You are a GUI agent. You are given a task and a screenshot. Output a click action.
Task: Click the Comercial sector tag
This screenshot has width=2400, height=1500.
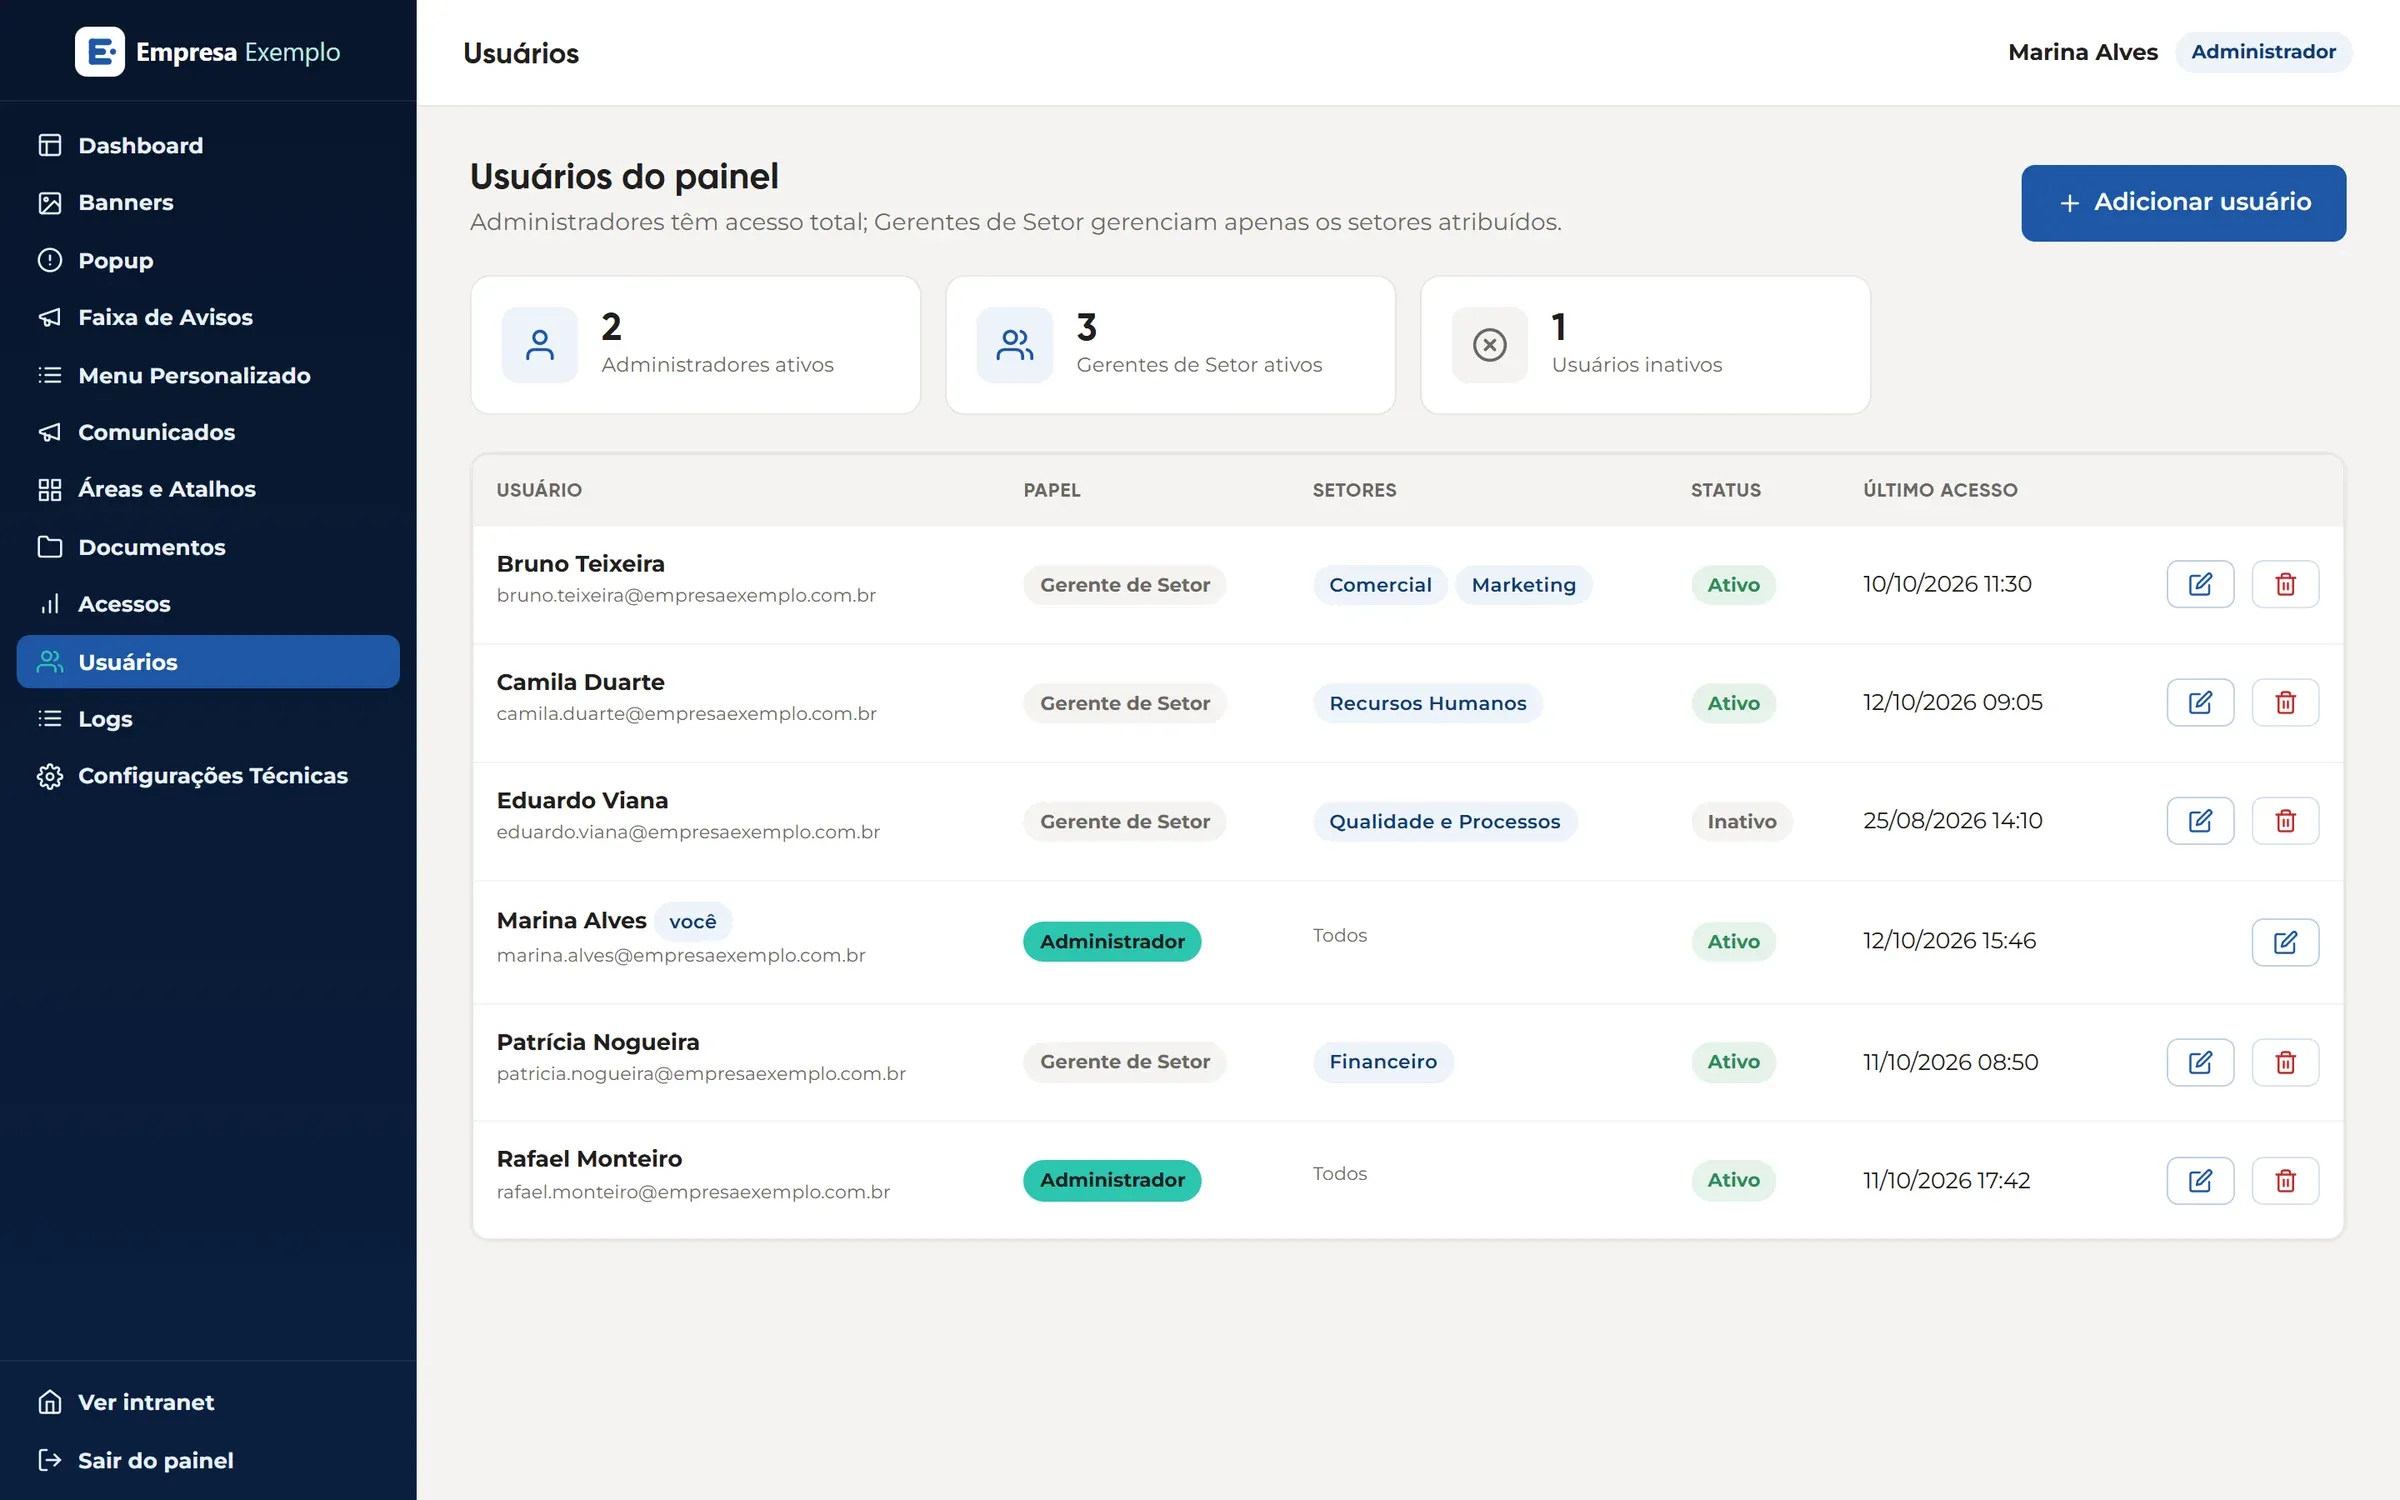pyautogui.click(x=1380, y=585)
